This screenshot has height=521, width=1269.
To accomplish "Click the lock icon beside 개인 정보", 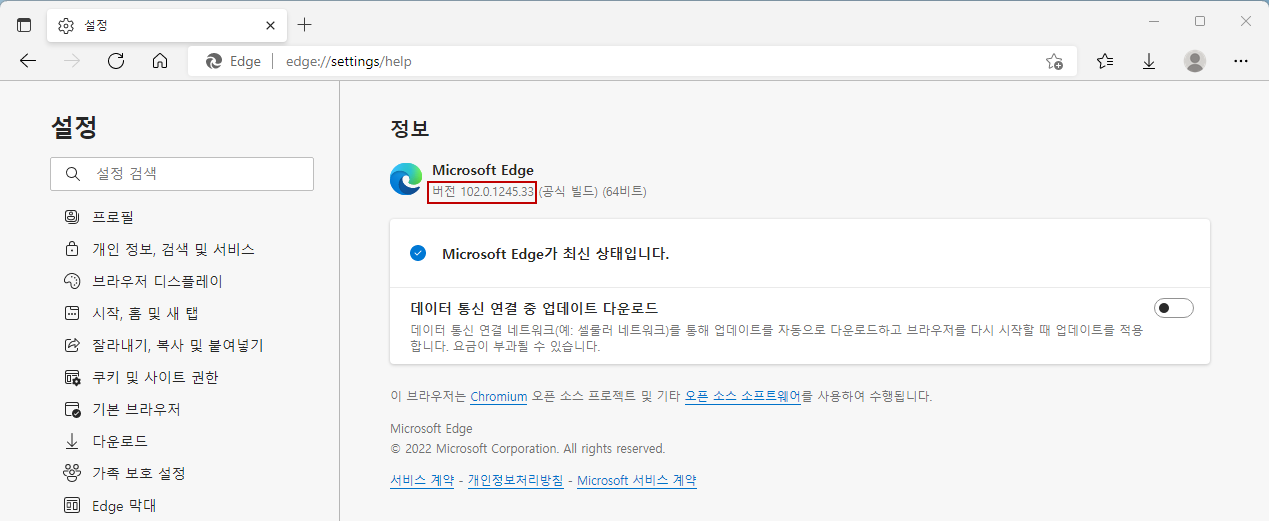I will (x=72, y=249).
